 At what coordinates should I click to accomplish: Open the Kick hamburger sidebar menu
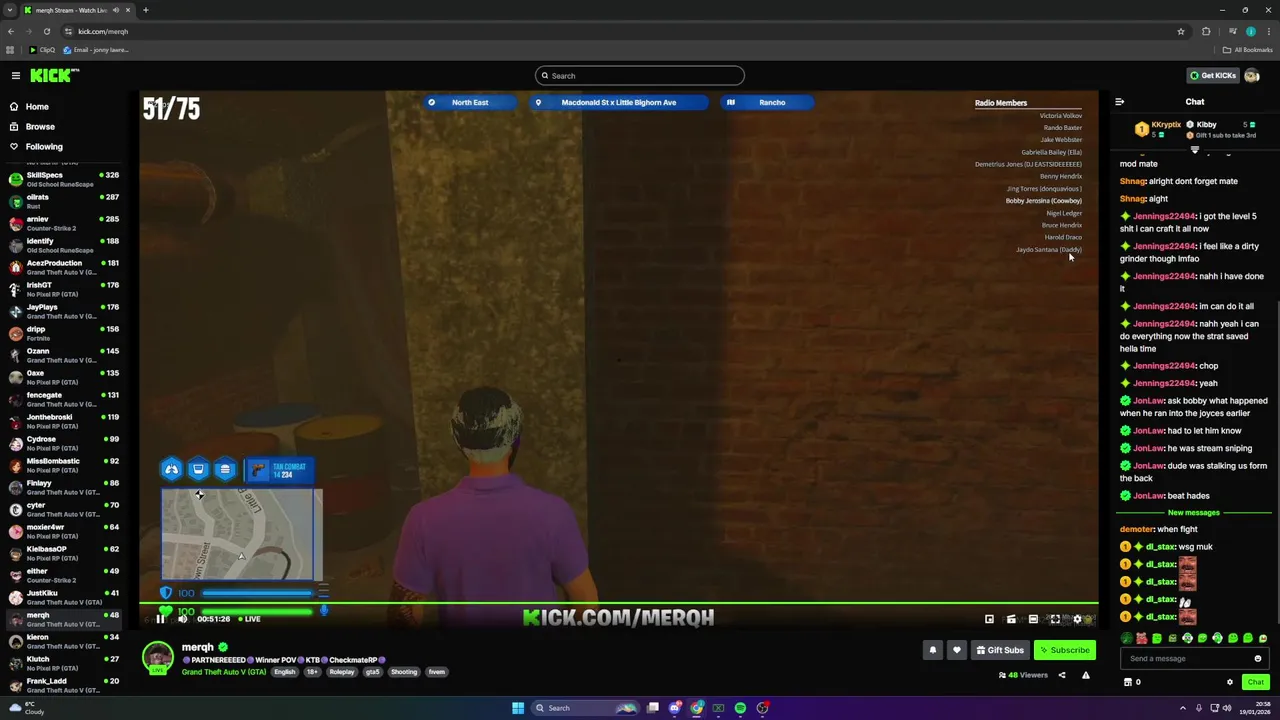coord(15,75)
